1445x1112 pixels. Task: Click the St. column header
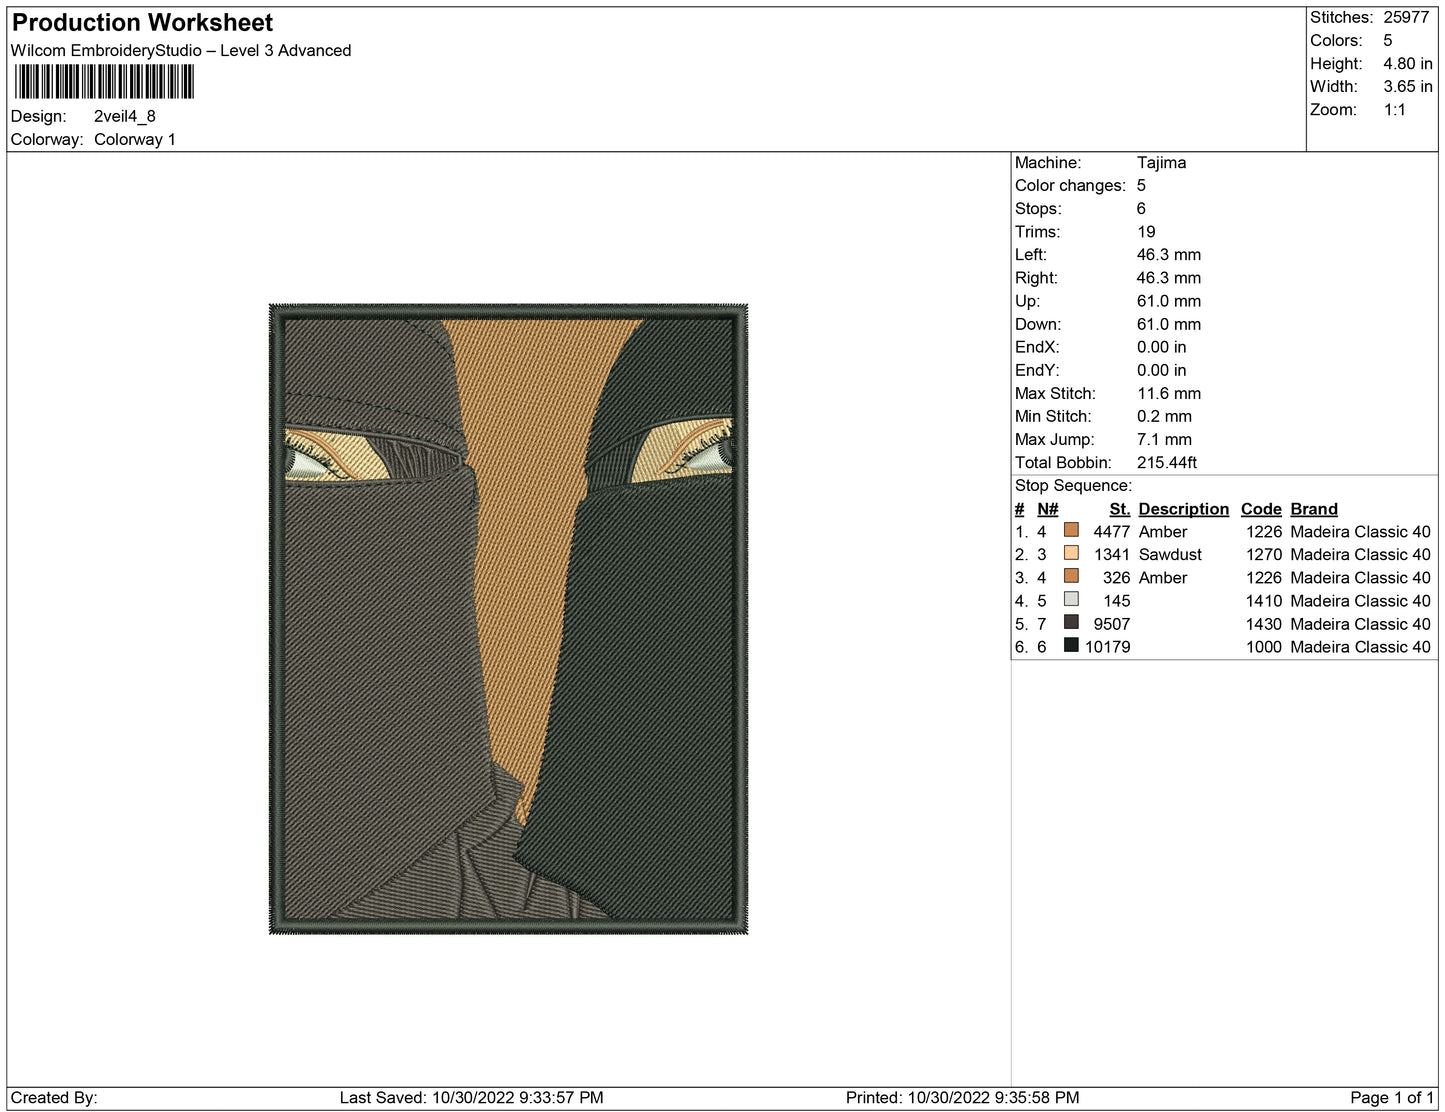(1119, 509)
